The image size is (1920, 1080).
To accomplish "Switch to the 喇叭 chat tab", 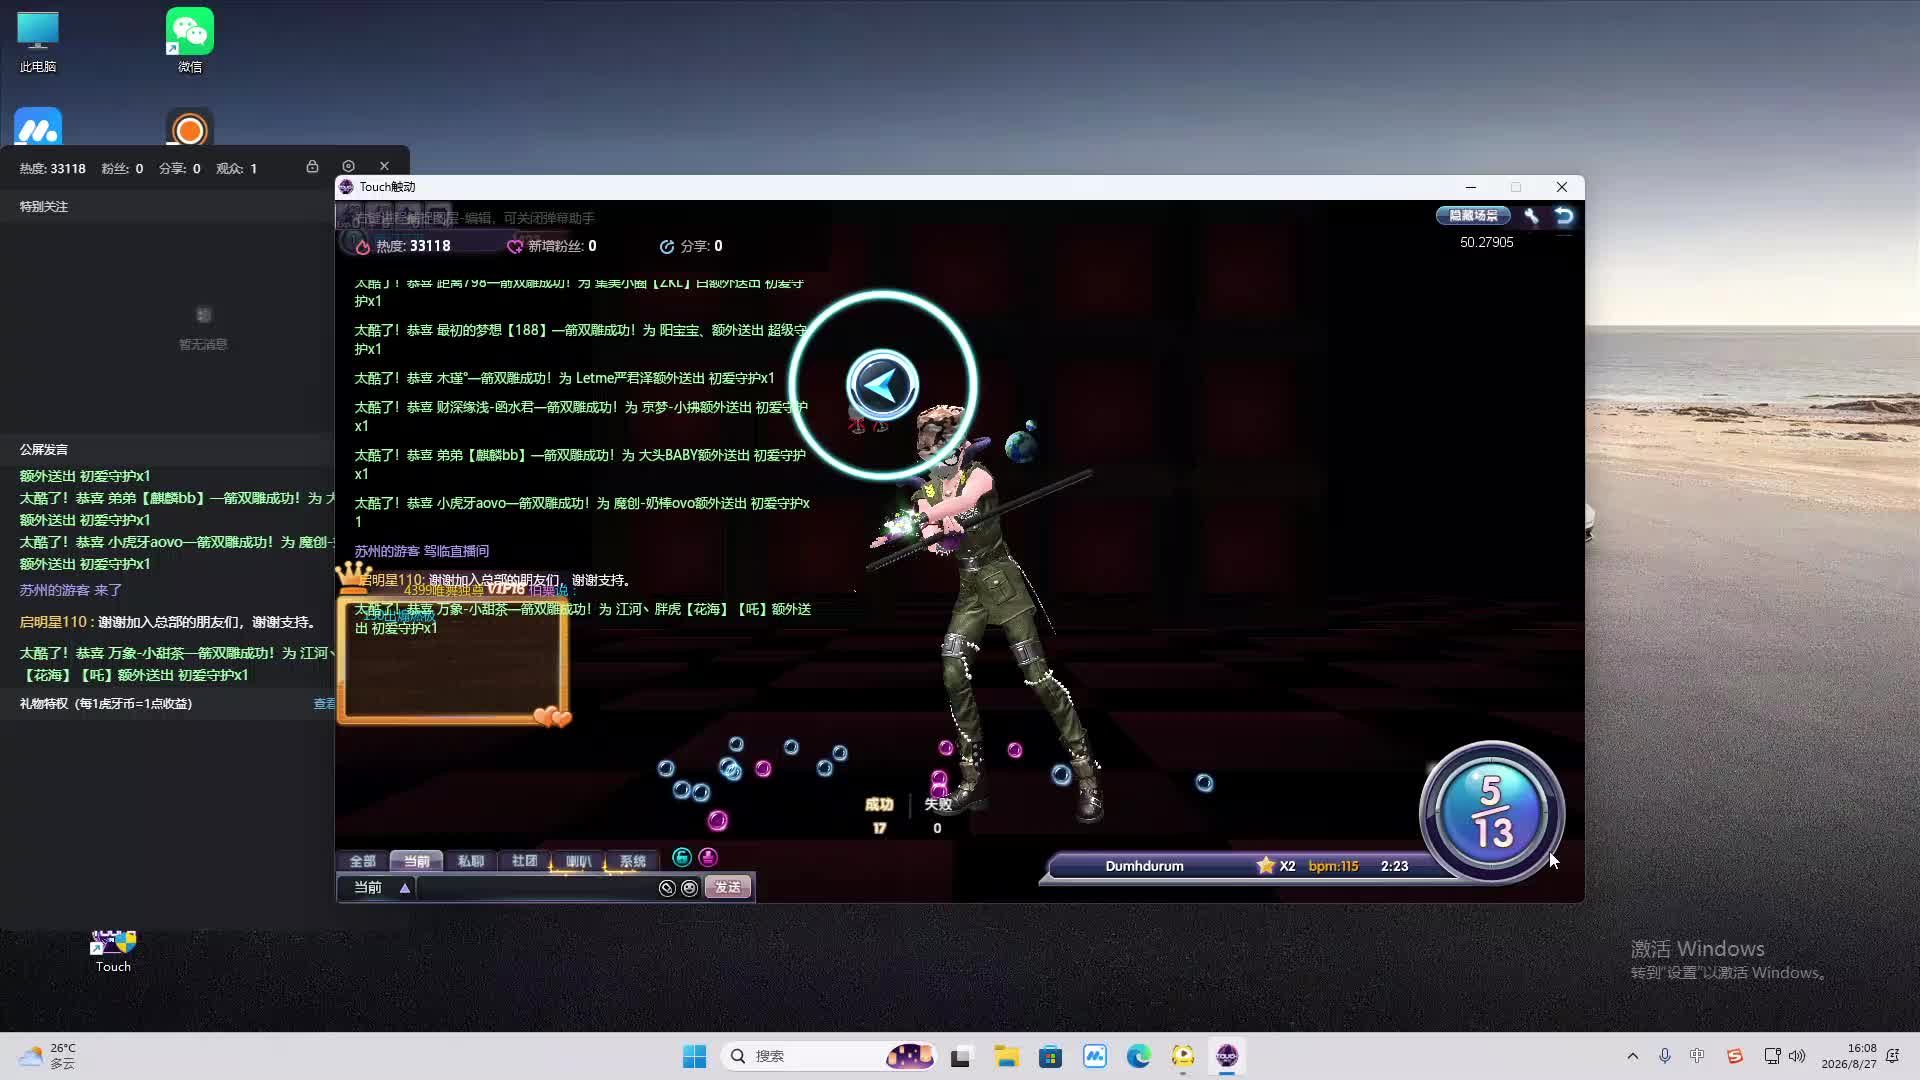I will click(578, 860).
